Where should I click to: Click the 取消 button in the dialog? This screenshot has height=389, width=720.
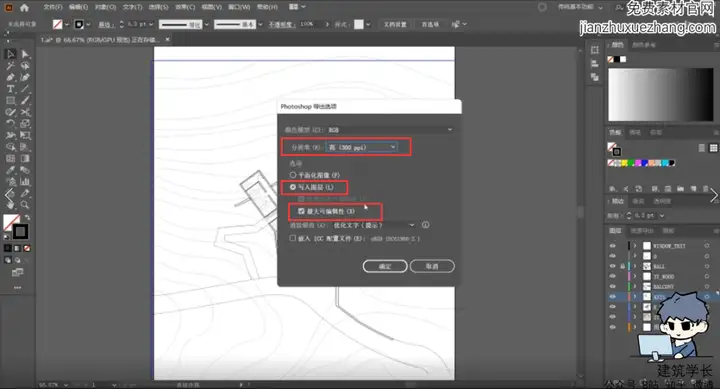(x=432, y=266)
